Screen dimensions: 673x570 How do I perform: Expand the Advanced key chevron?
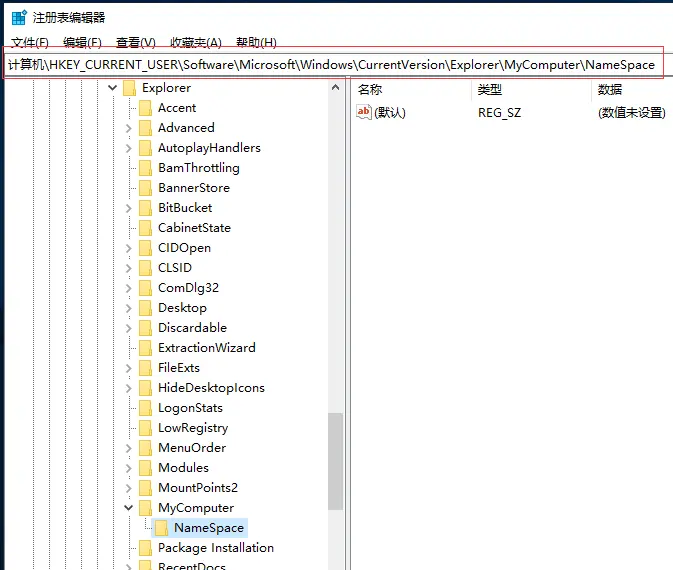(129, 128)
